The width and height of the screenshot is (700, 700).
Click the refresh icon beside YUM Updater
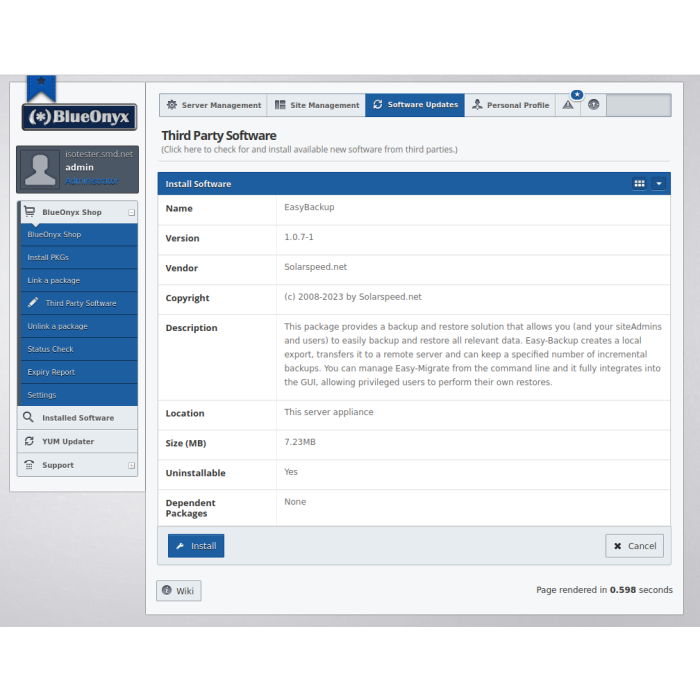coord(29,441)
